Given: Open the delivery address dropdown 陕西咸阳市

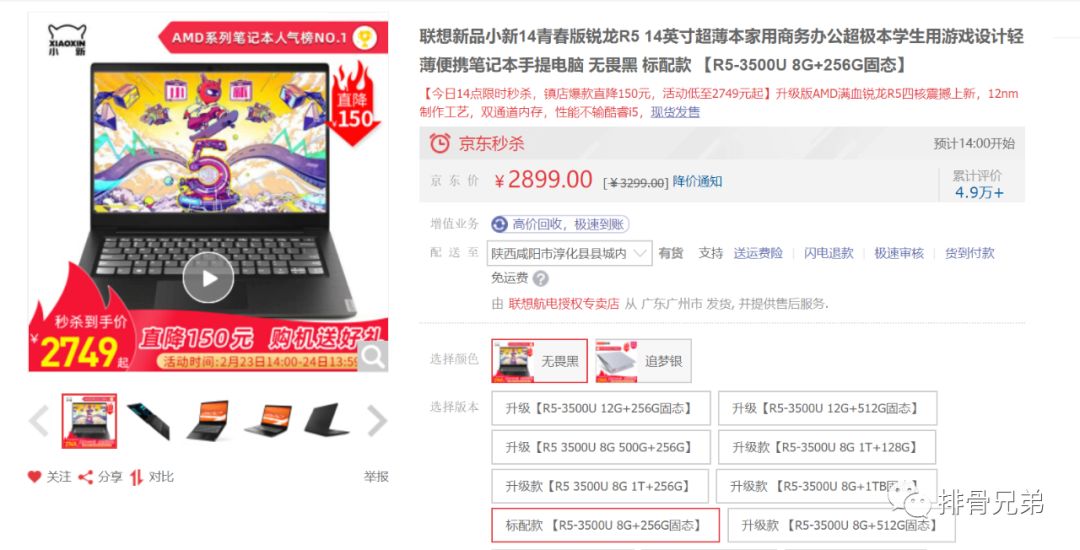Looking at the screenshot, I should [569, 253].
